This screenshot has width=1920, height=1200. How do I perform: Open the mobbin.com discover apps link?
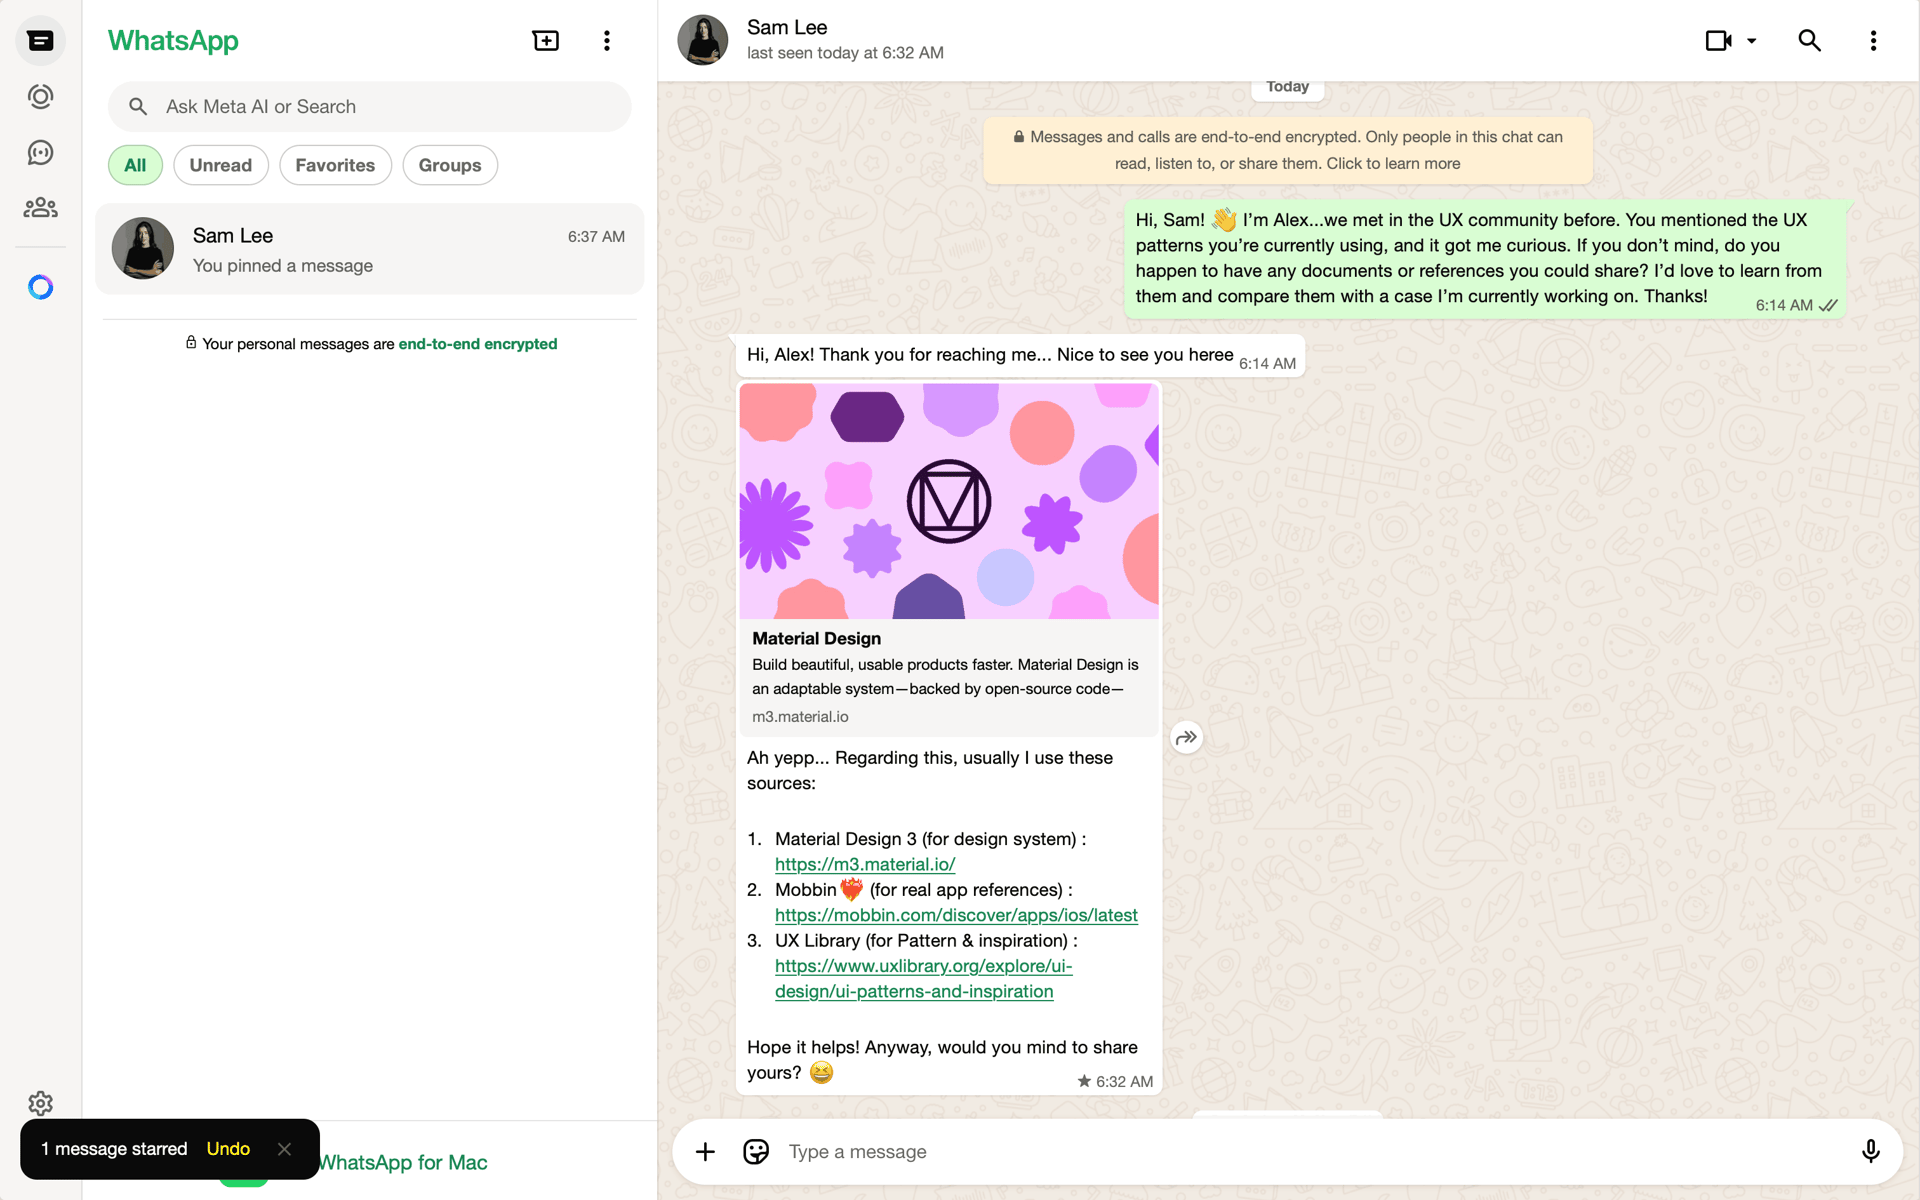[956, 915]
